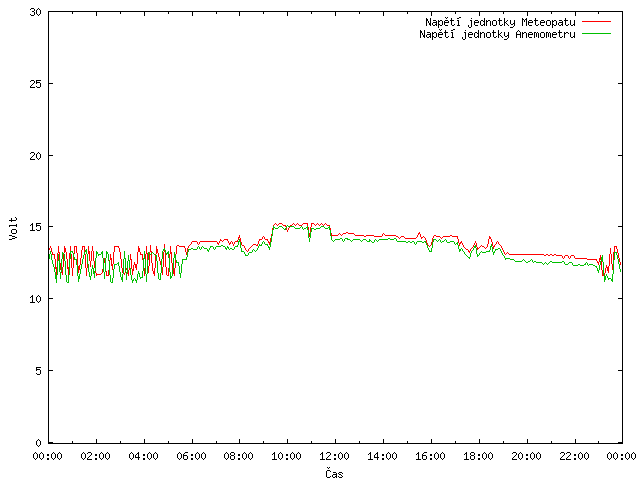Click x-axis time label 06:00
Image resolution: width=640 pixels, height=480 pixels.
(191, 456)
